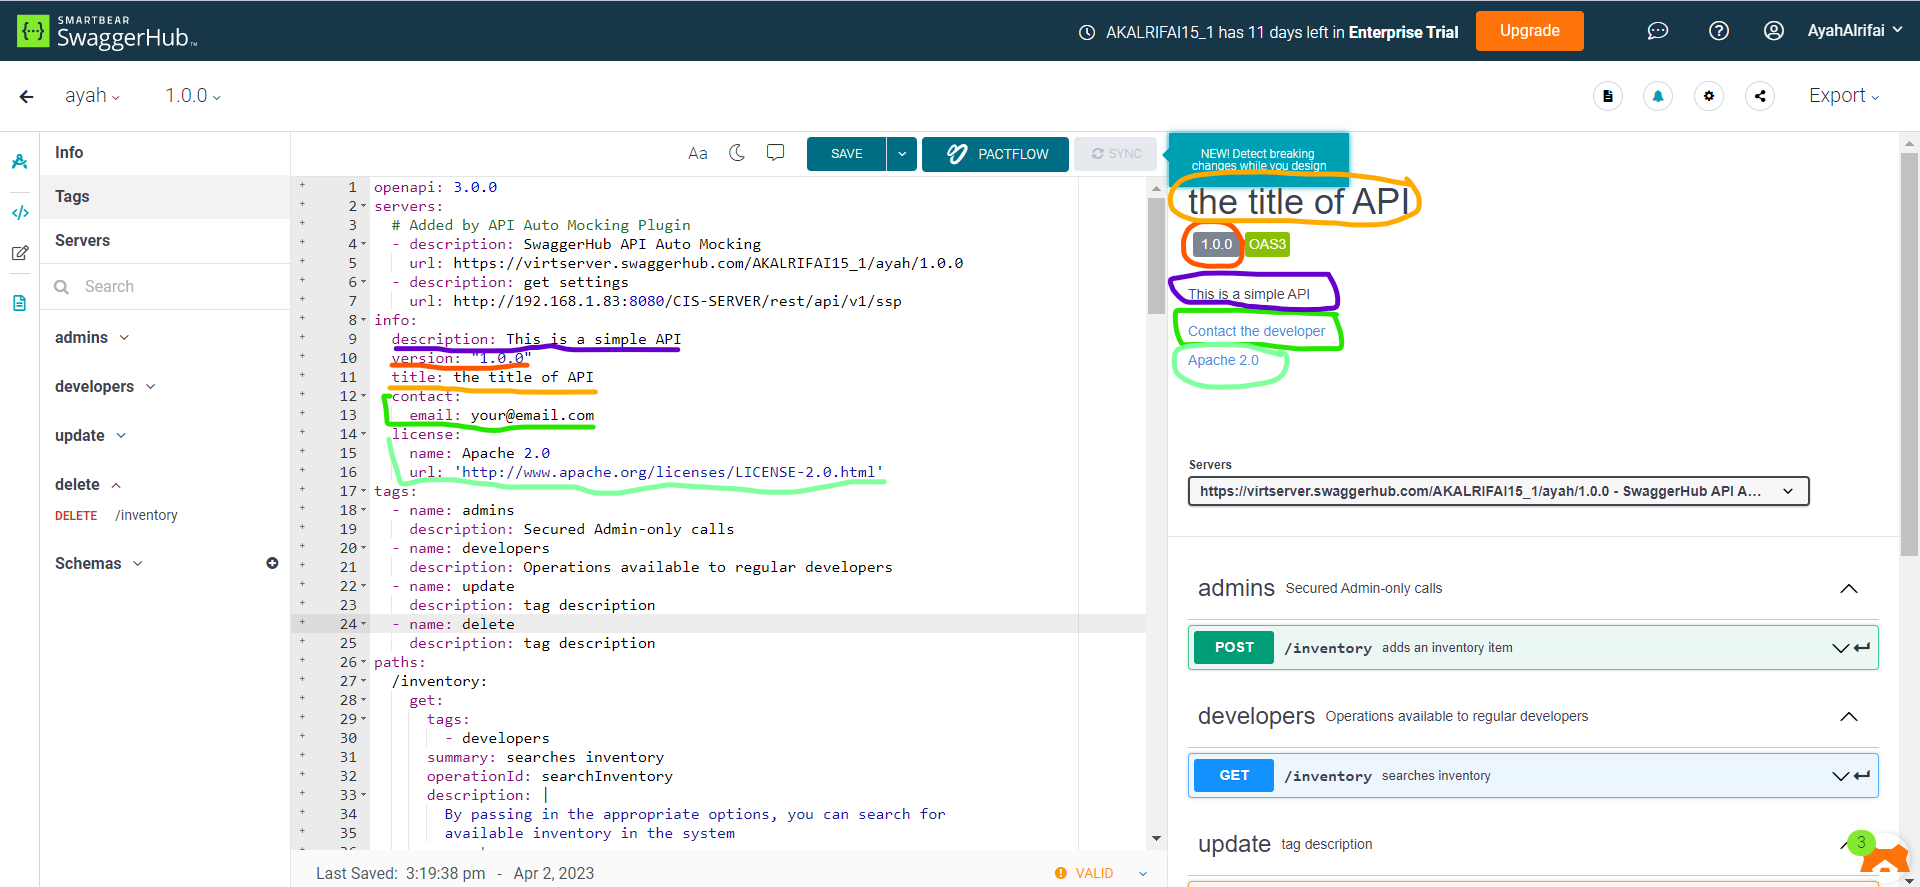This screenshot has width=1920, height=887.
Task: Open the chat feedback icon in header
Action: tap(1657, 31)
